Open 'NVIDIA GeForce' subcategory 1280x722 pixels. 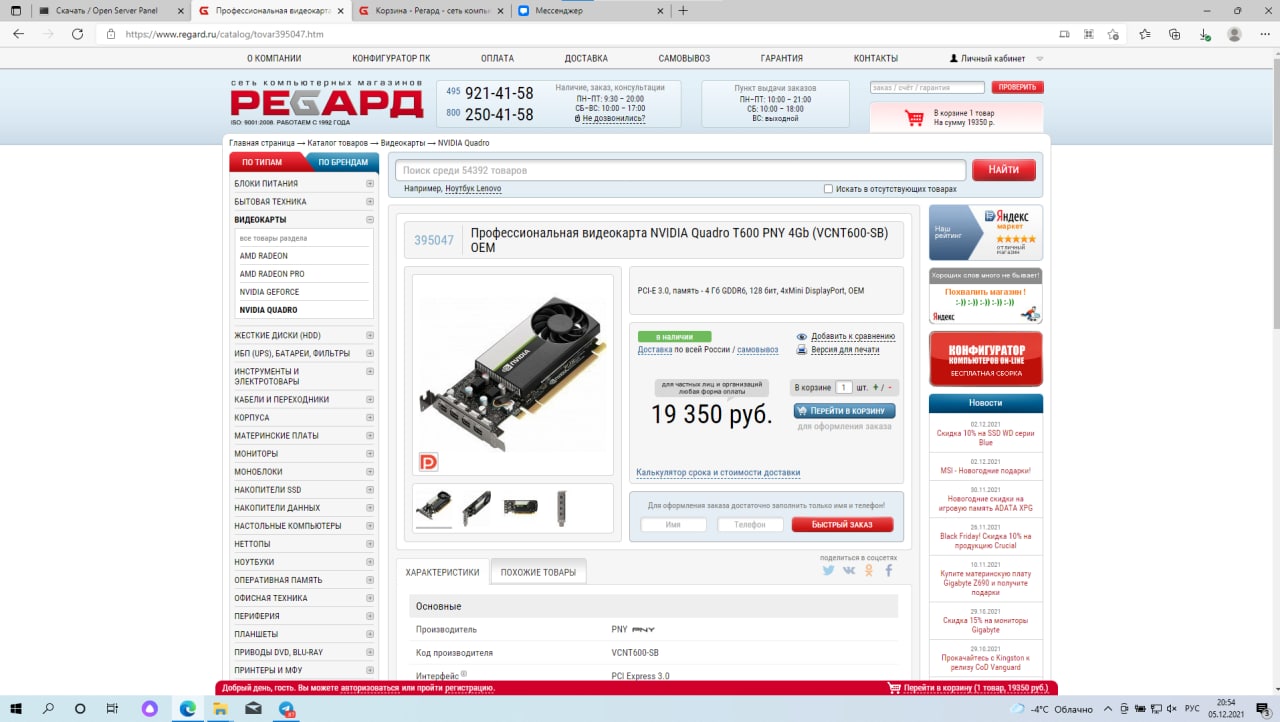(269, 292)
